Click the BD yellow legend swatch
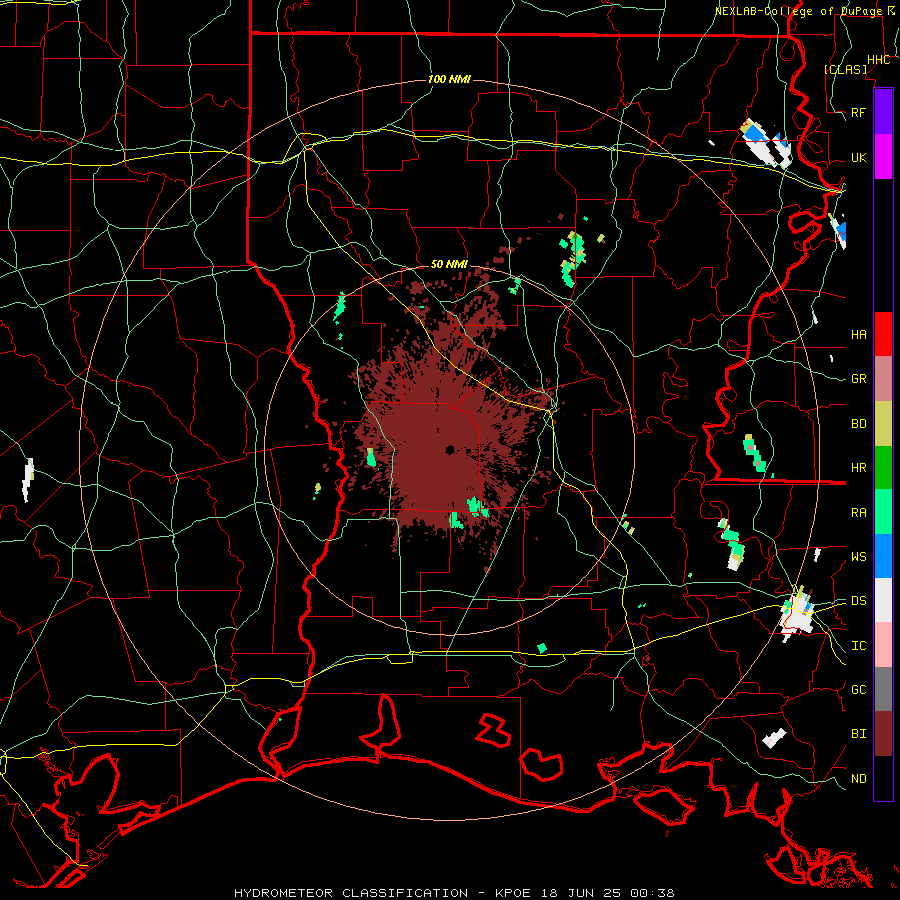The height and width of the screenshot is (900, 900). tap(883, 424)
